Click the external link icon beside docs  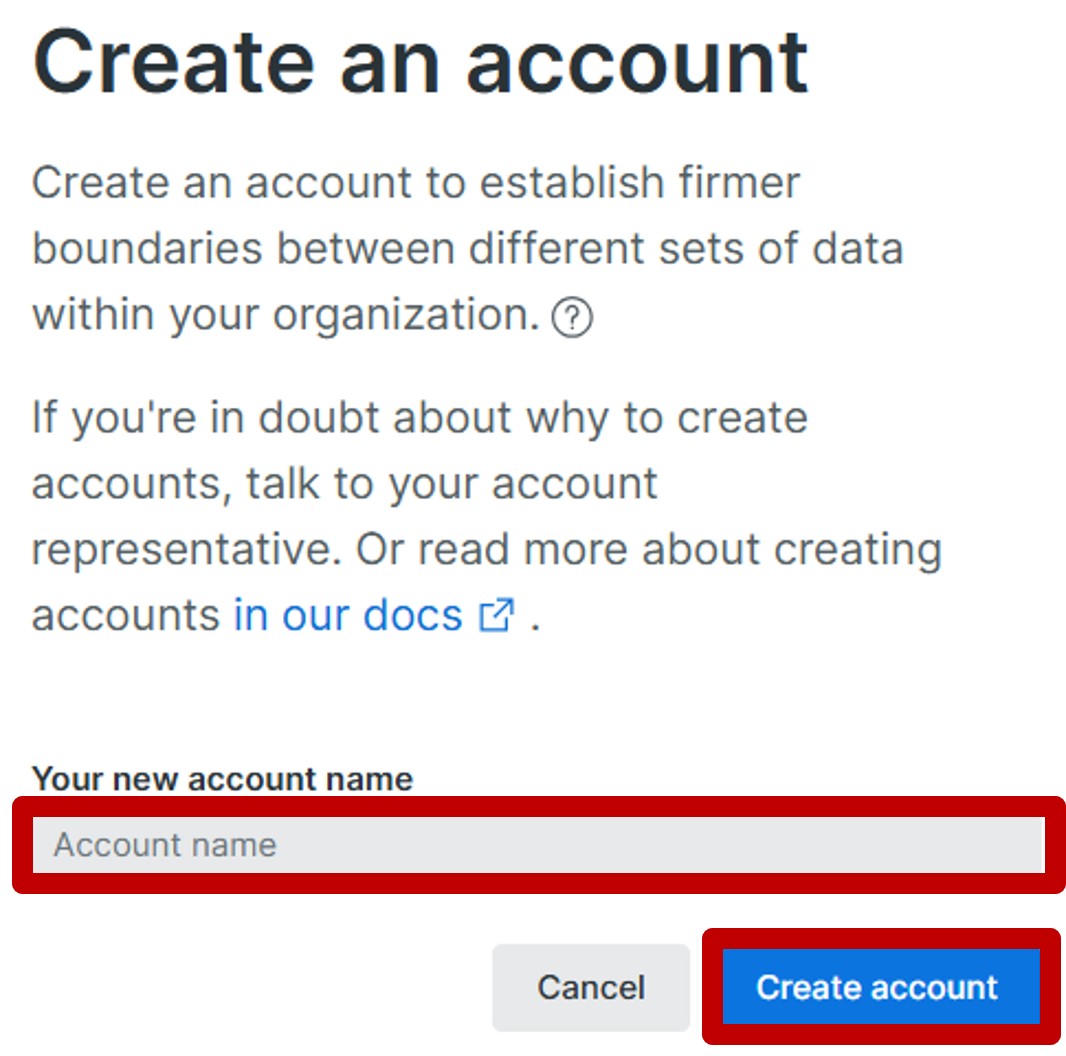496,615
